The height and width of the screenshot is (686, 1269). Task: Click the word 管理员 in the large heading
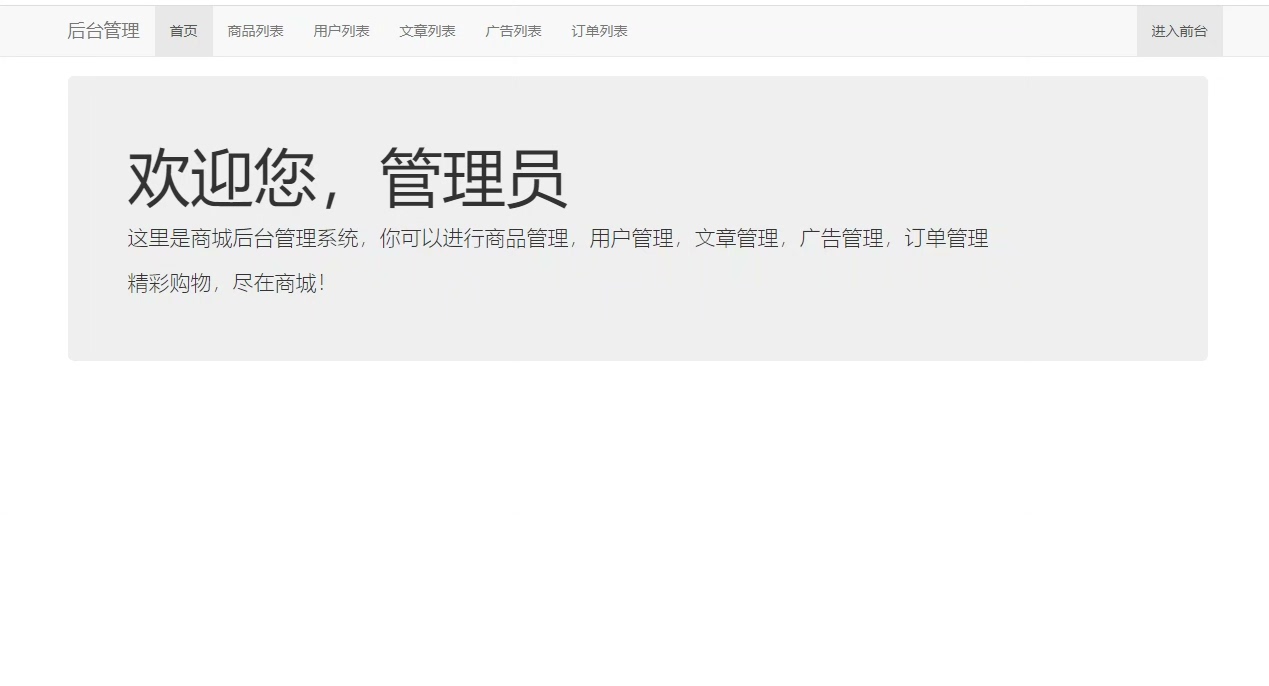coord(474,178)
